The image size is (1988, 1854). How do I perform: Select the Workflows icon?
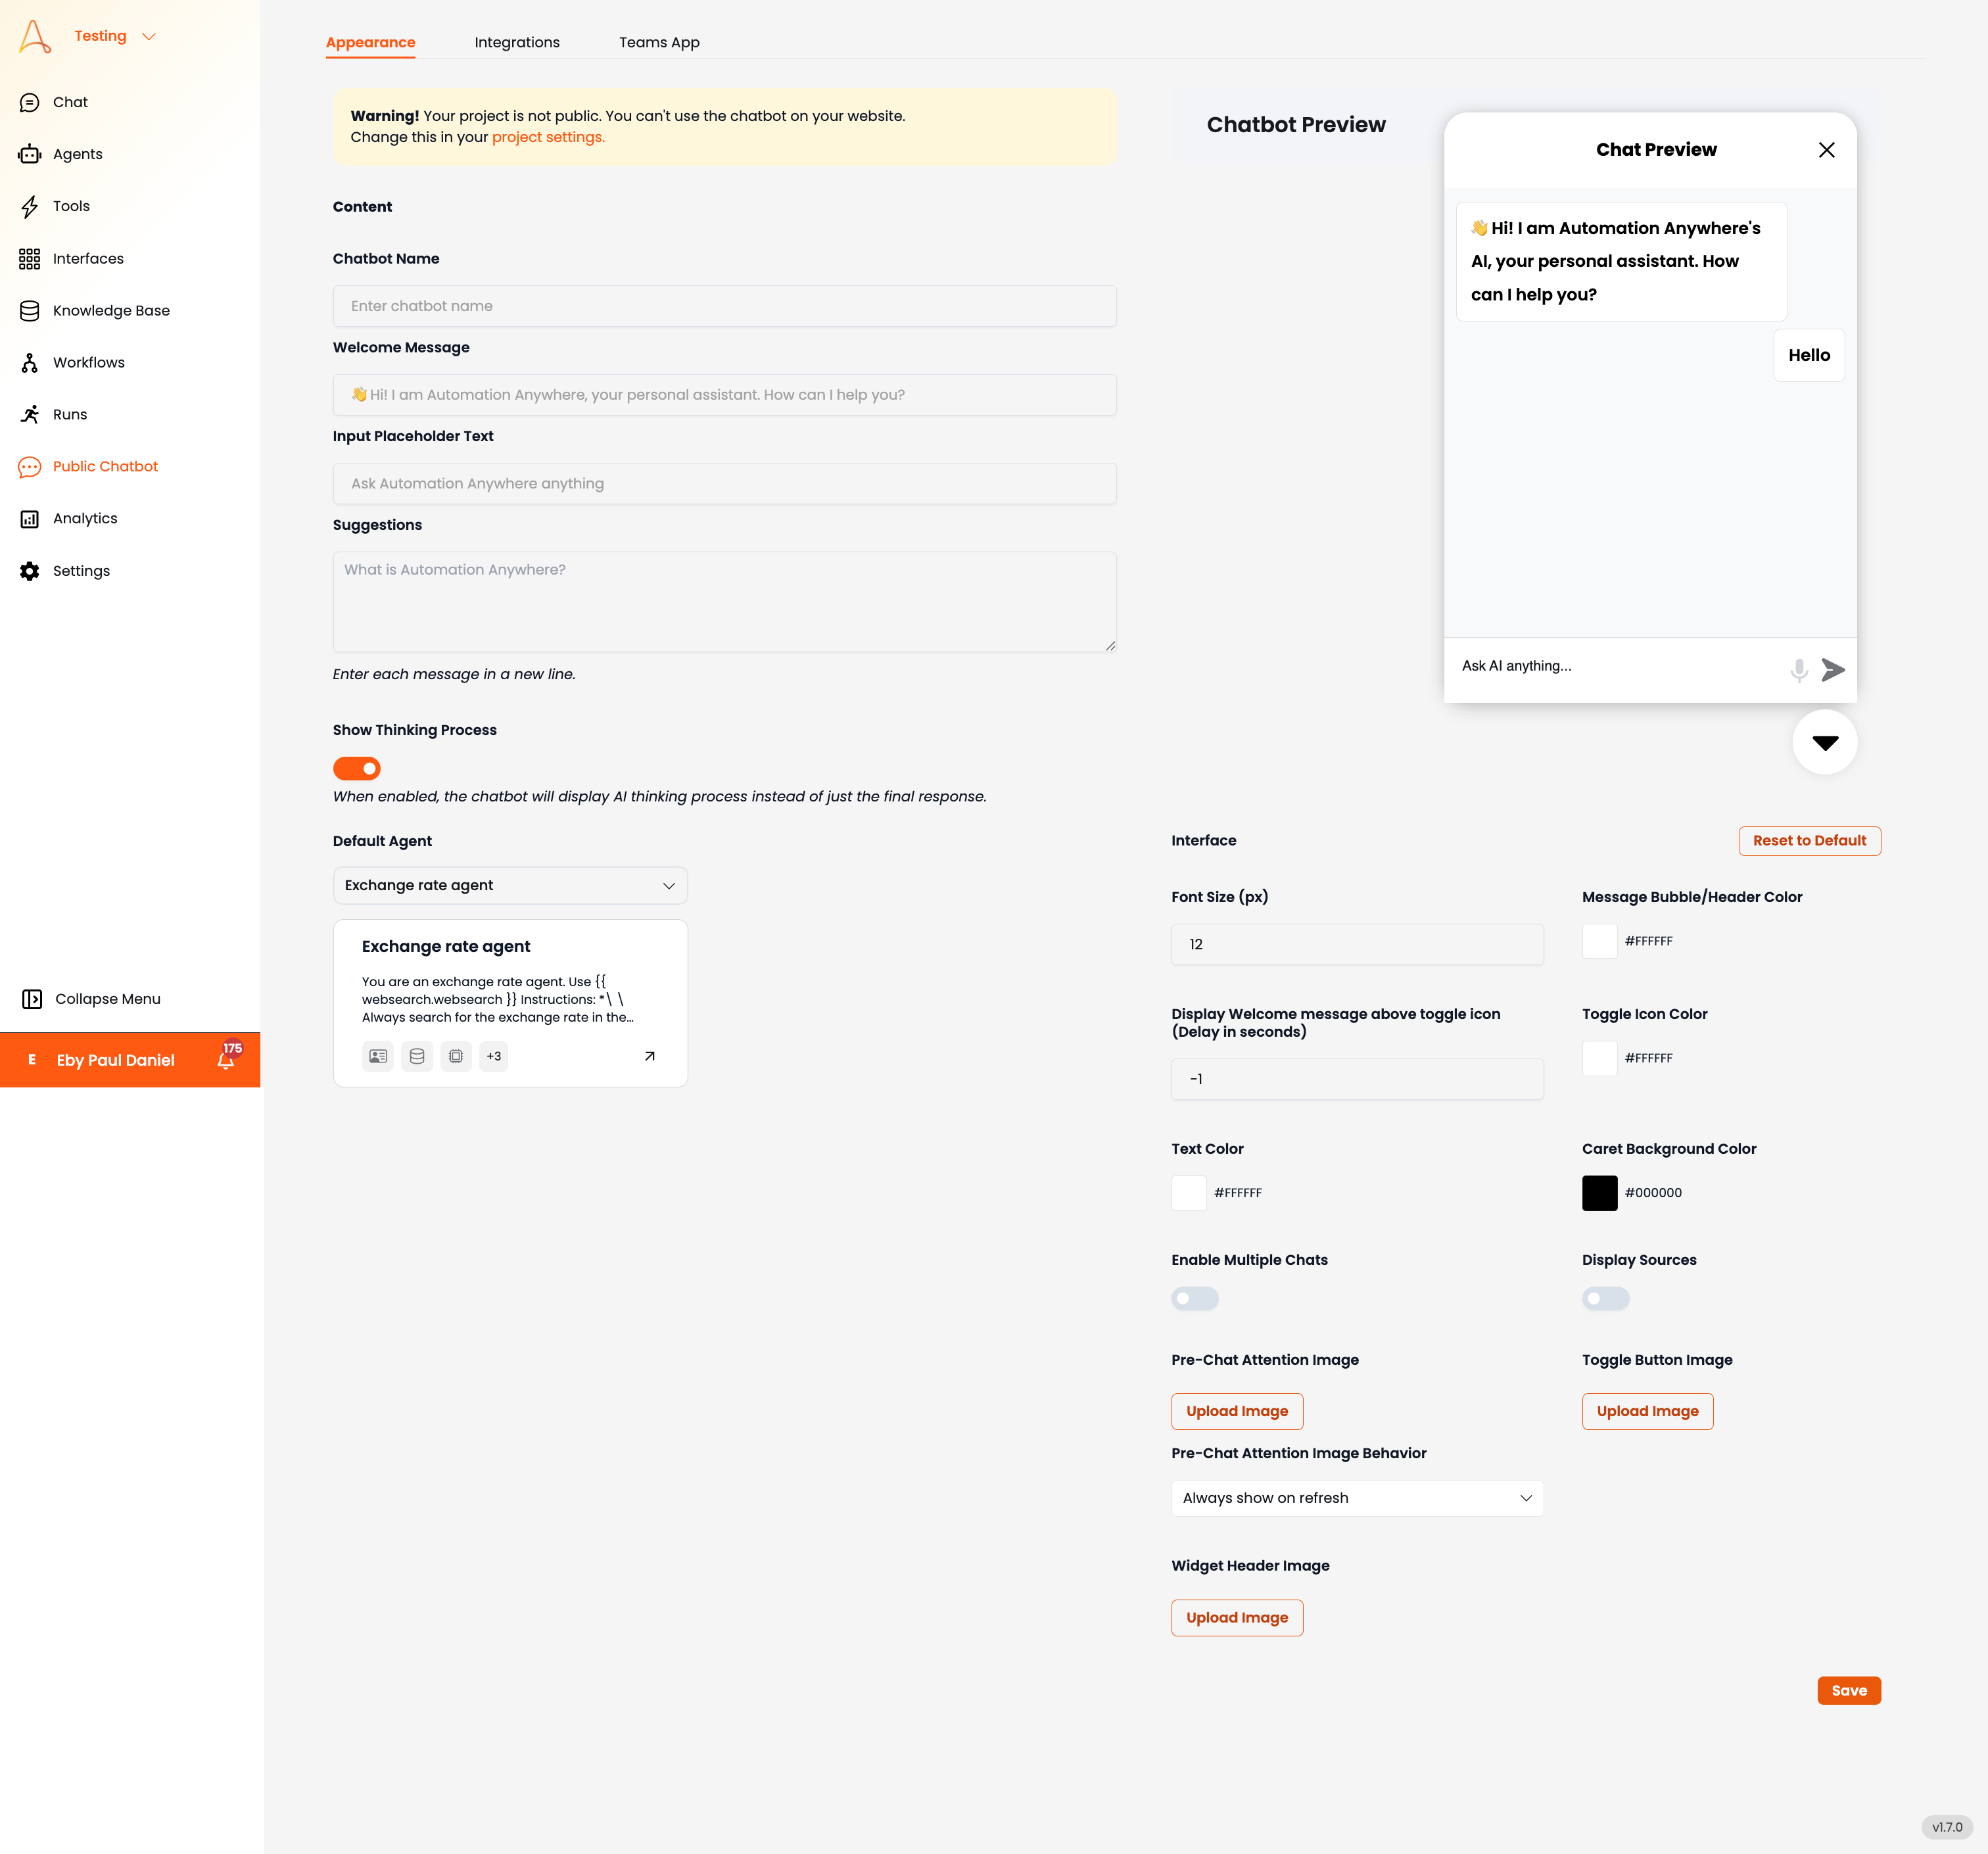click(x=30, y=363)
